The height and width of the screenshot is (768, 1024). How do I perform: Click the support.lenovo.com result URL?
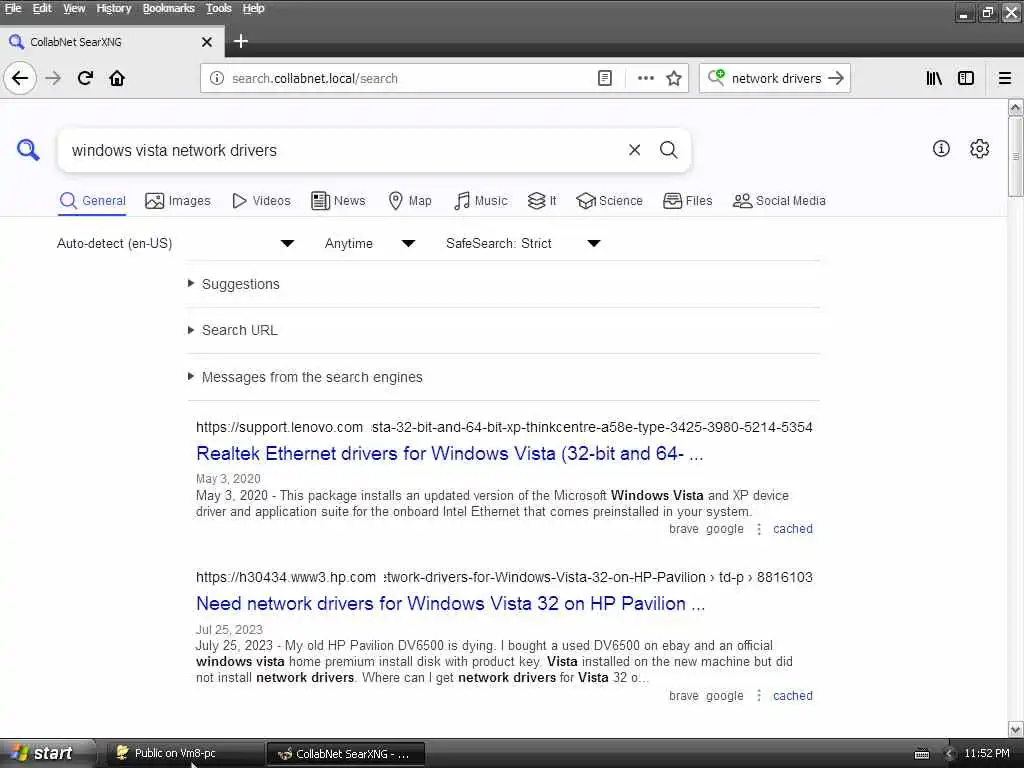tap(504, 427)
